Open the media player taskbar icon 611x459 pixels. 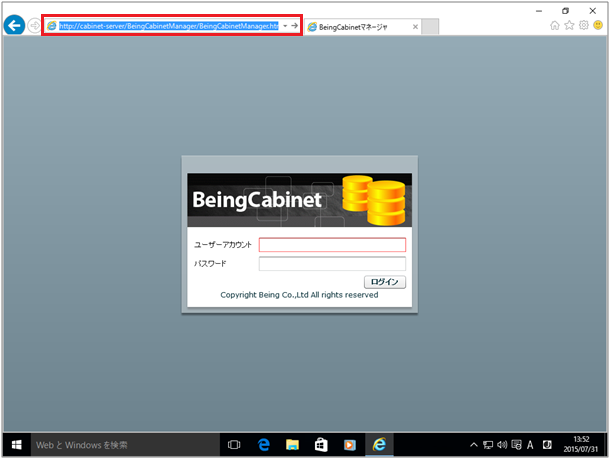[x=350, y=445]
